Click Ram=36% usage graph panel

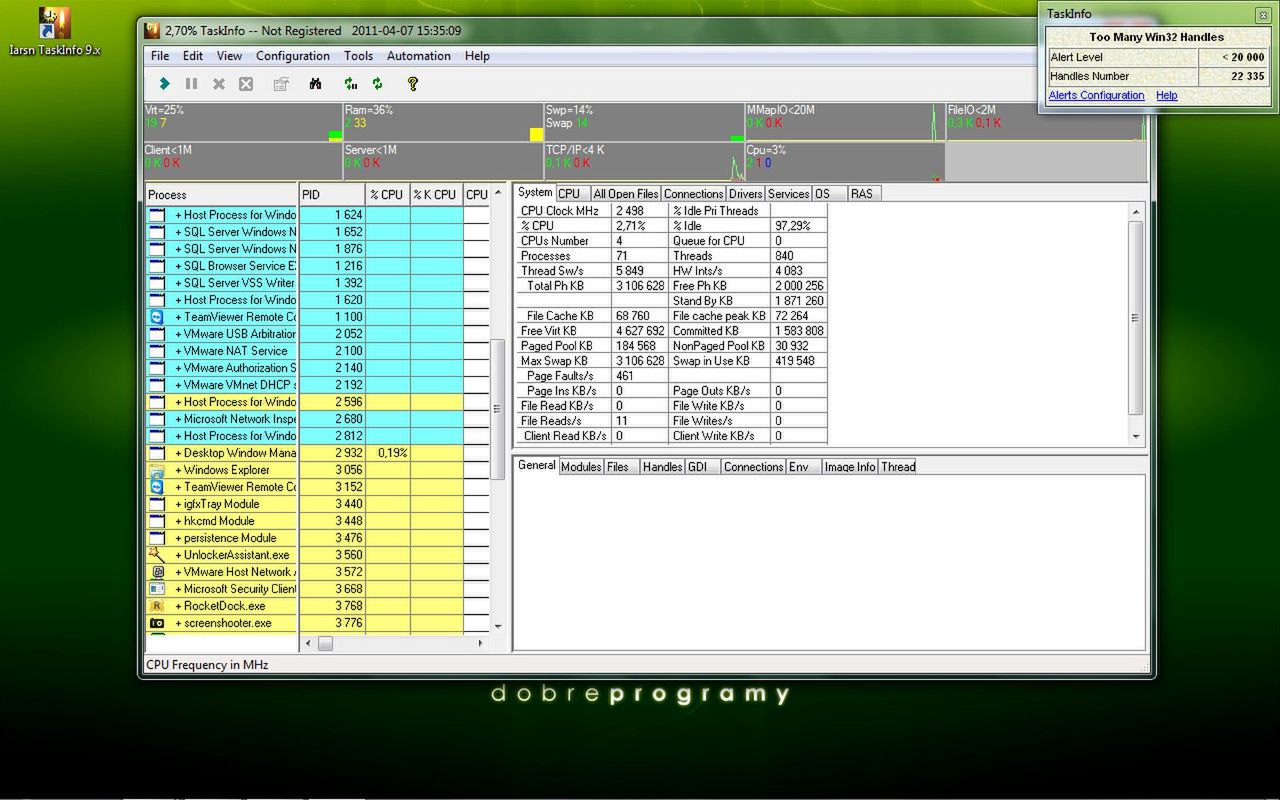coord(443,122)
